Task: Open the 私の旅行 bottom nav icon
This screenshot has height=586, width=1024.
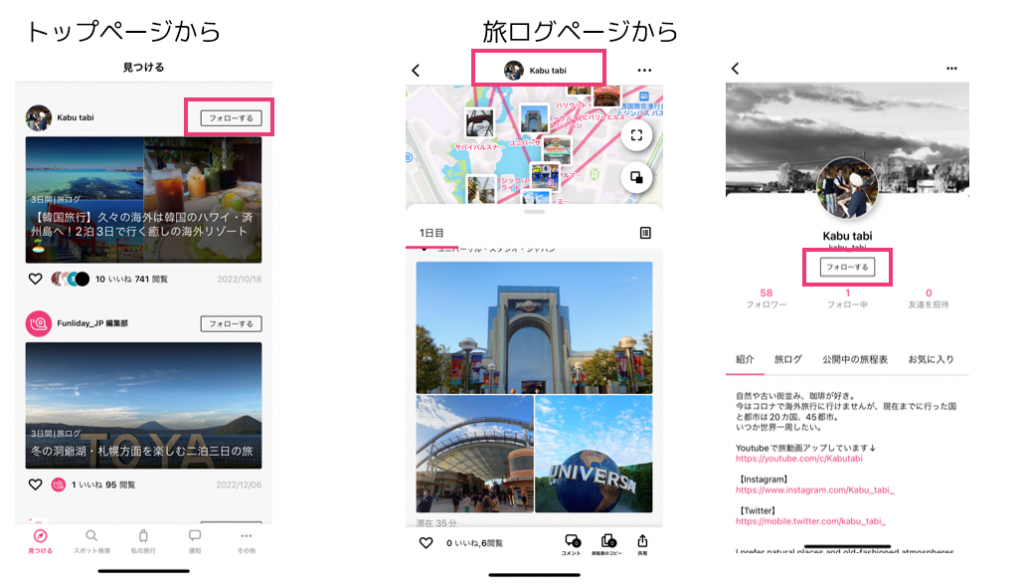Action: click(143, 537)
